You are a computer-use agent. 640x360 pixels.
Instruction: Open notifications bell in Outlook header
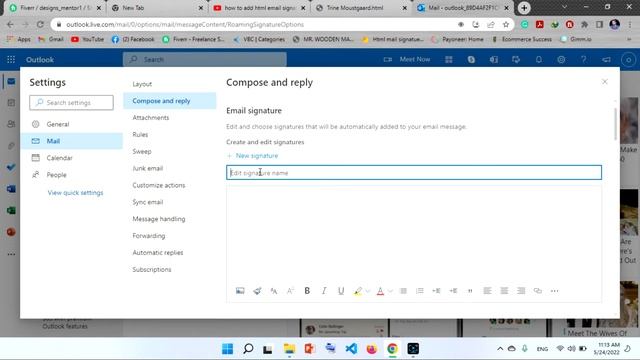[539, 60]
